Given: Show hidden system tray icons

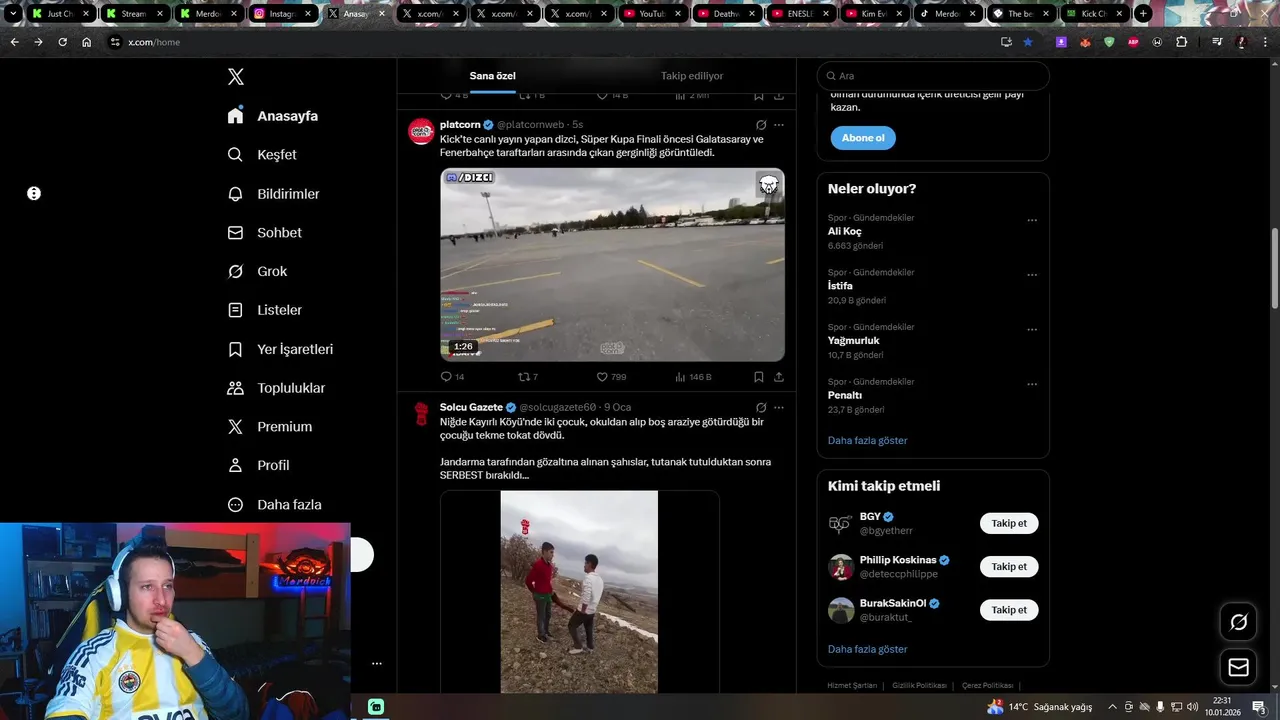Looking at the screenshot, I should point(1112,707).
